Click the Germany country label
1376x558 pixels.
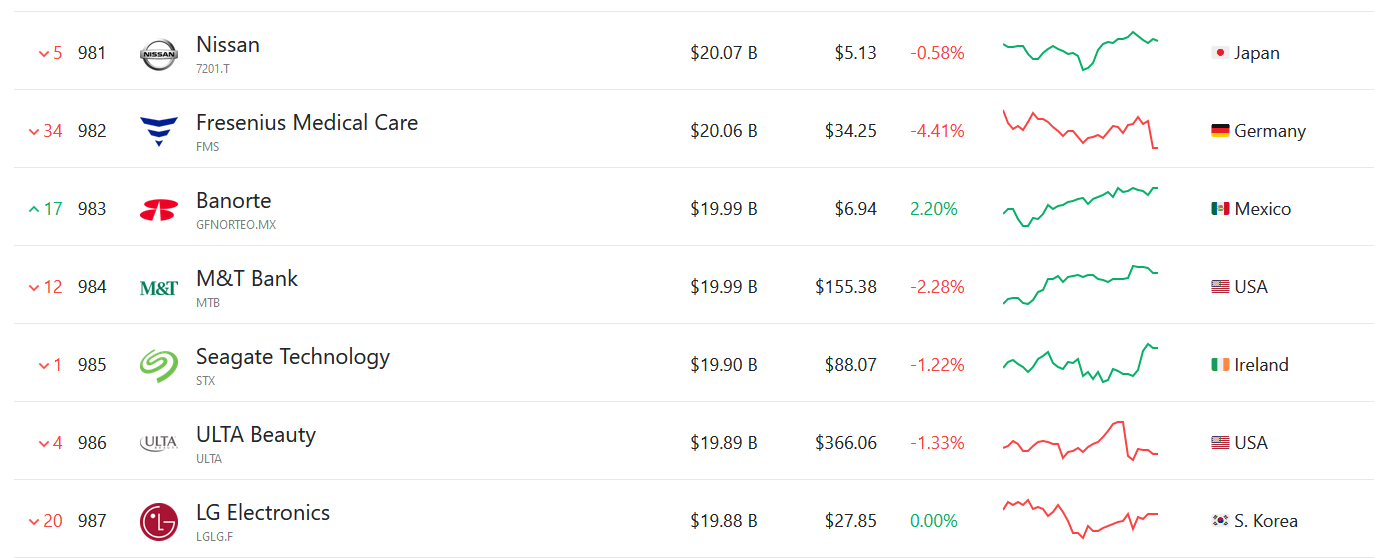click(x=1269, y=131)
